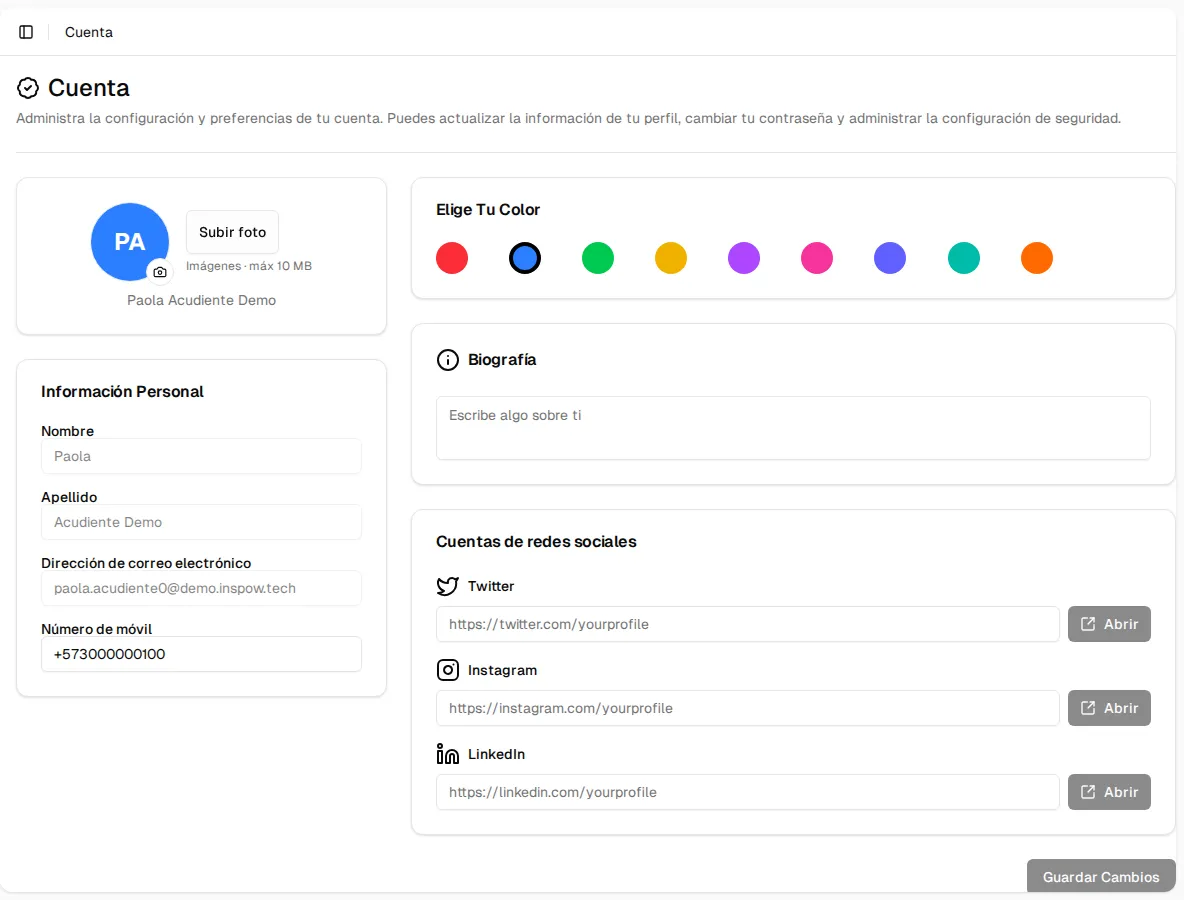Save with Guardar Cambios button
1184x900 pixels.
click(x=1101, y=877)
